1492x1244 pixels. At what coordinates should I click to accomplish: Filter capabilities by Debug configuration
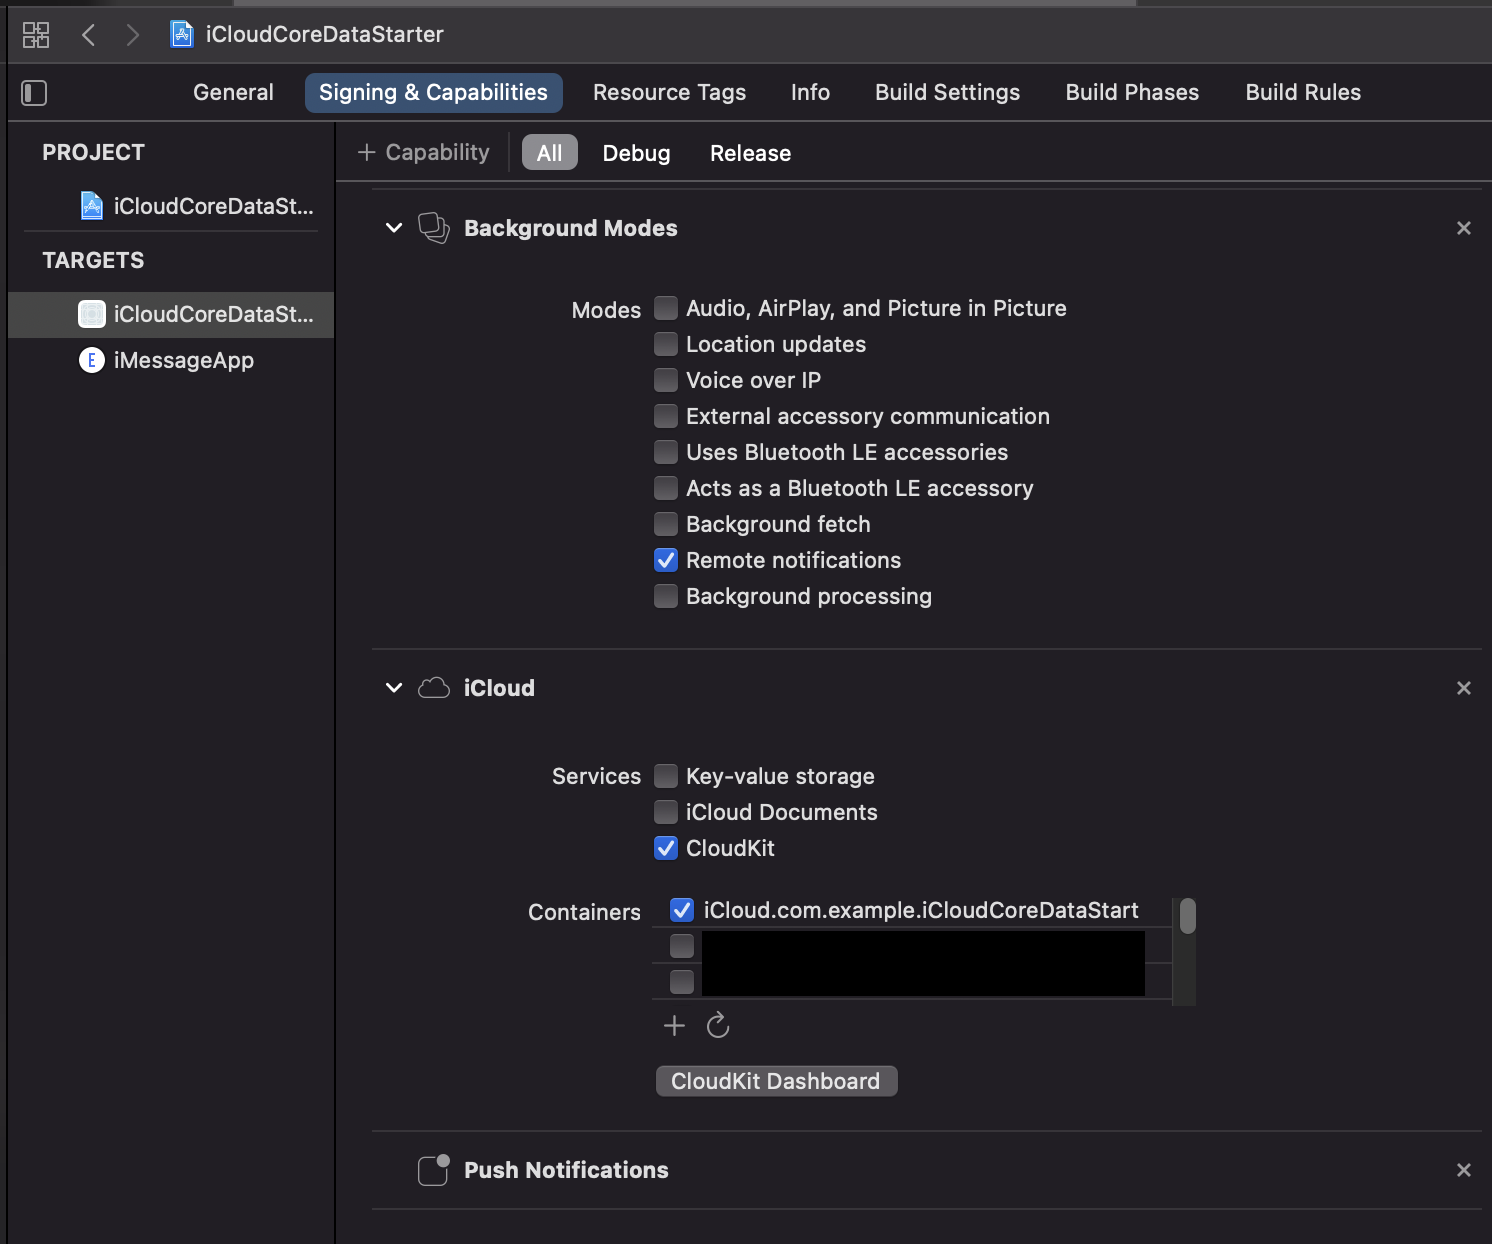[x=636, y=153]
